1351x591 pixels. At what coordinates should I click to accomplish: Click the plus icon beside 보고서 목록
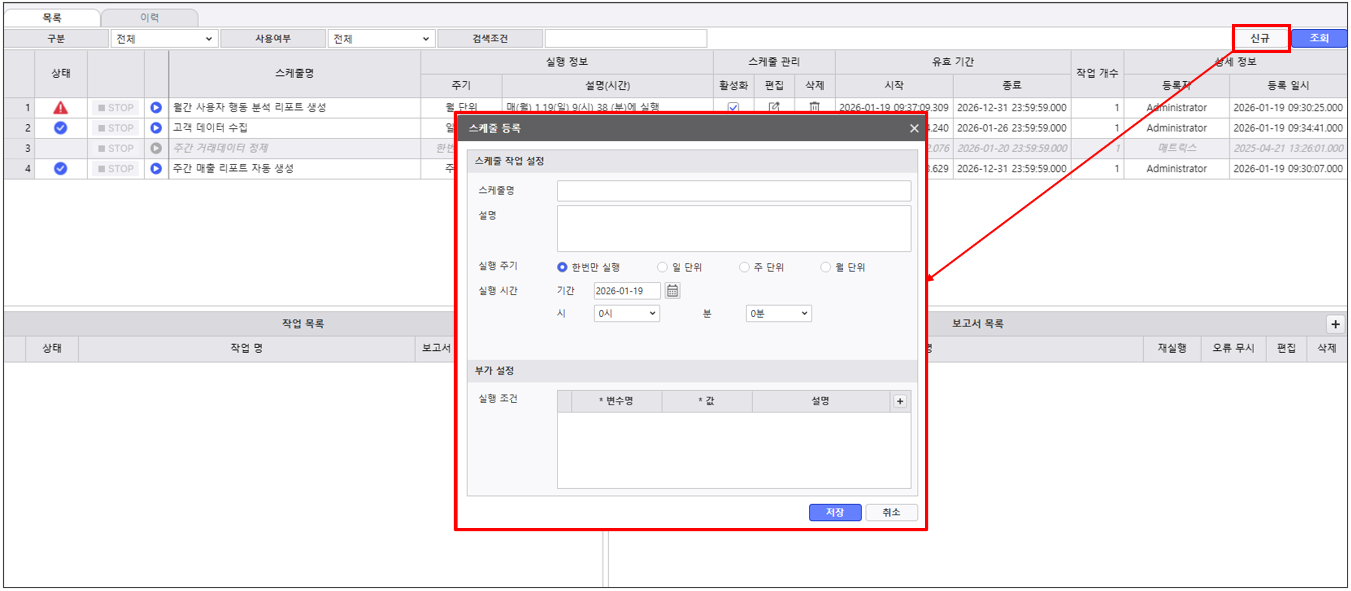pos(1335,324)
